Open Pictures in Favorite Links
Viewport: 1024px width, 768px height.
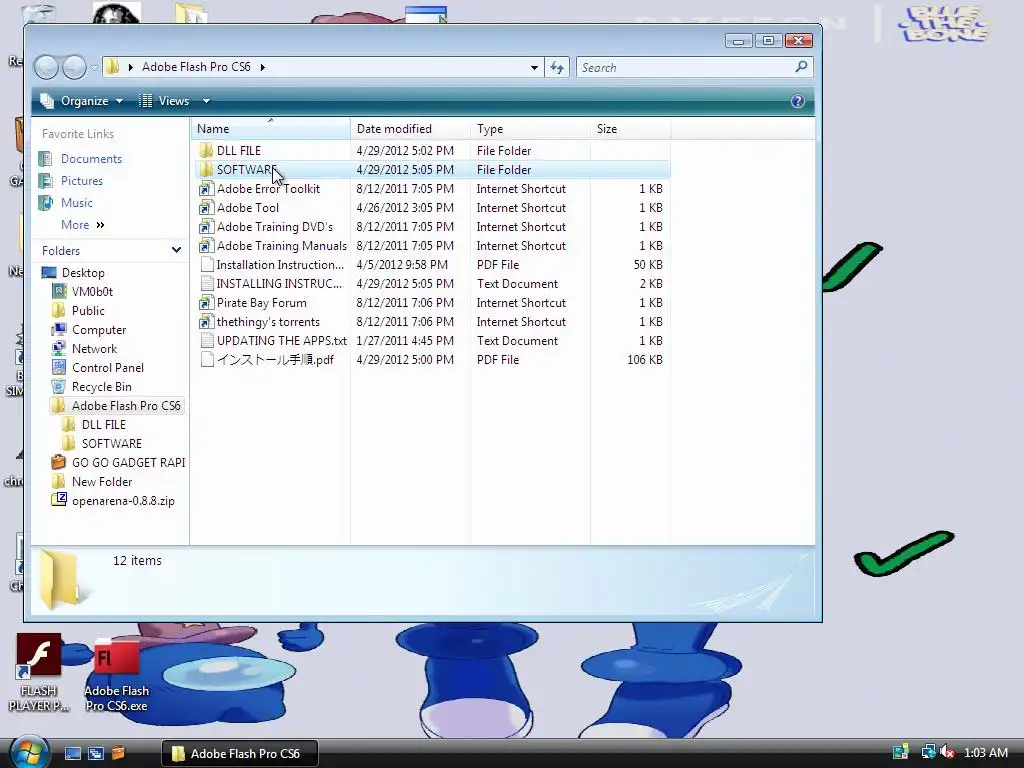coord(82,181)
